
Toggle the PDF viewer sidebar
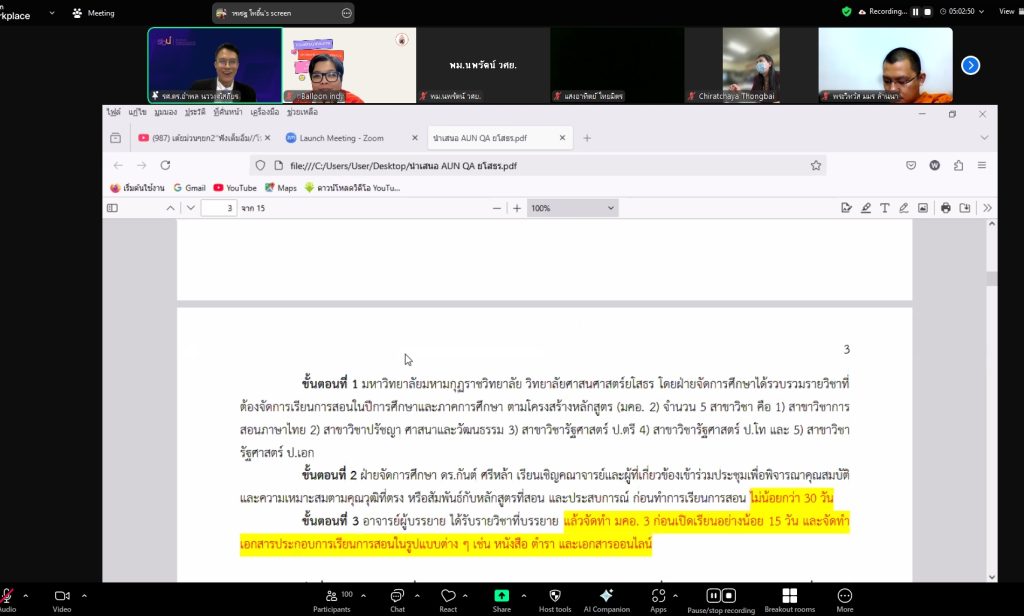point(112,208)
